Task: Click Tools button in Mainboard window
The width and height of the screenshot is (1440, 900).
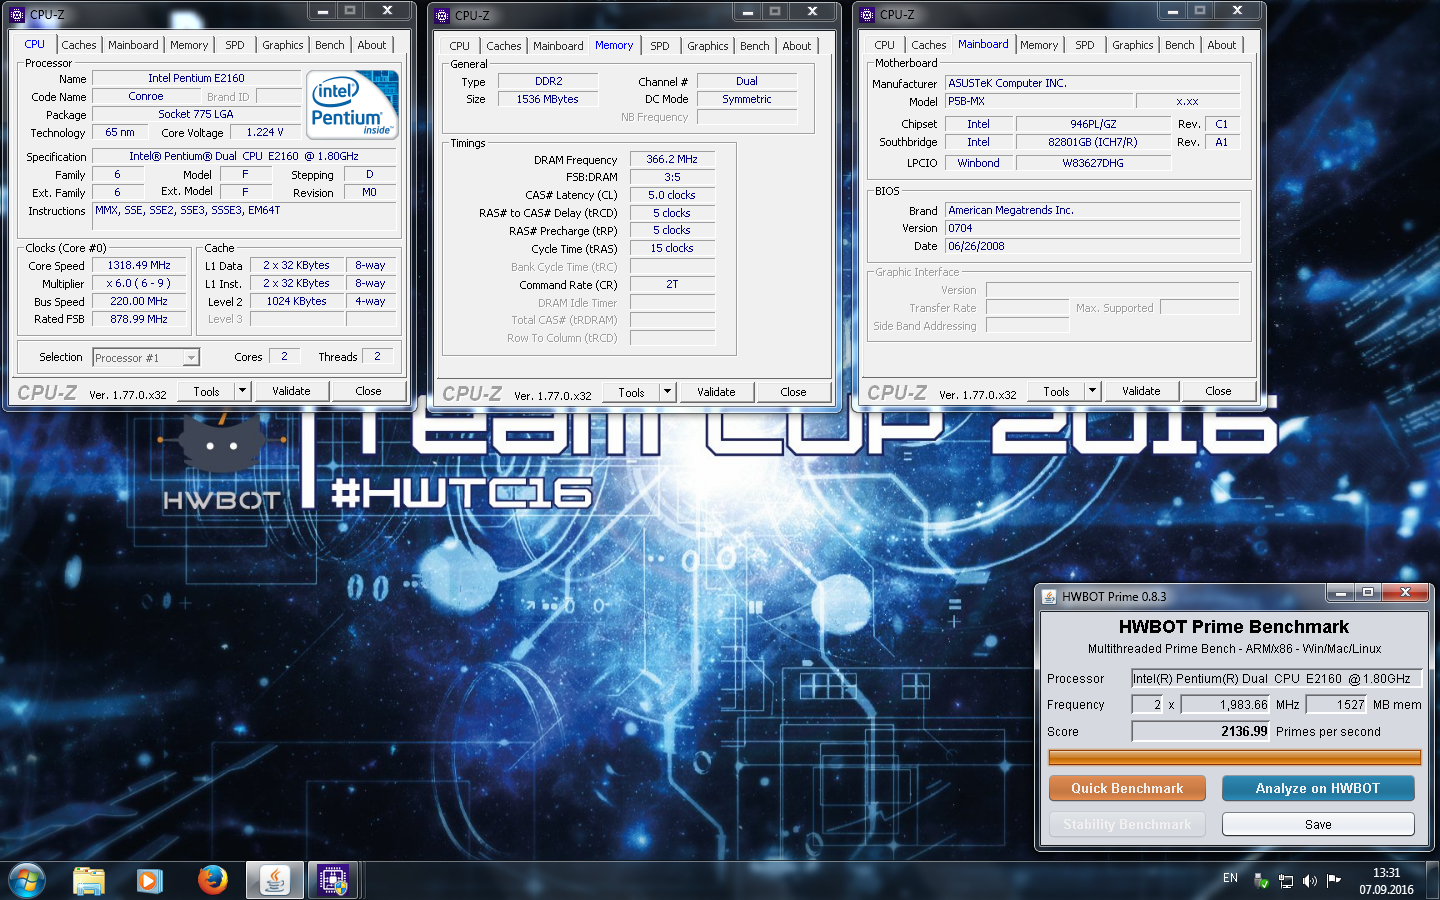Action: click(1057, 391)
